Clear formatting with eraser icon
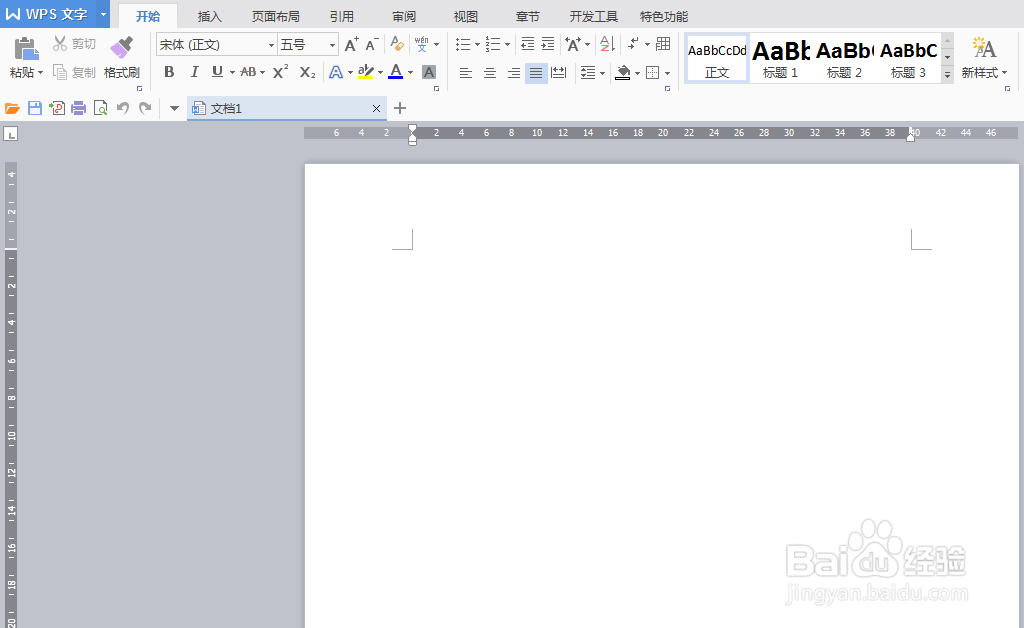Image resolution: width=1024 pixels, height=628 pixels. click(397, 44)
